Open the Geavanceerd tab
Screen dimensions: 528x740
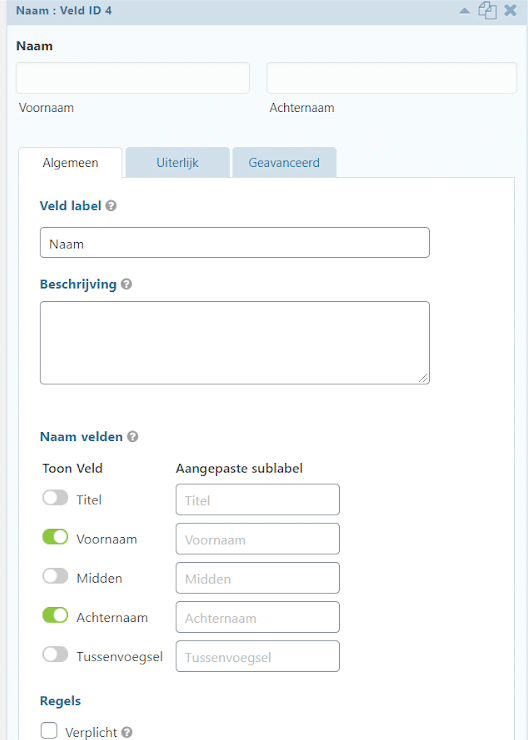[x=284, y=163]
